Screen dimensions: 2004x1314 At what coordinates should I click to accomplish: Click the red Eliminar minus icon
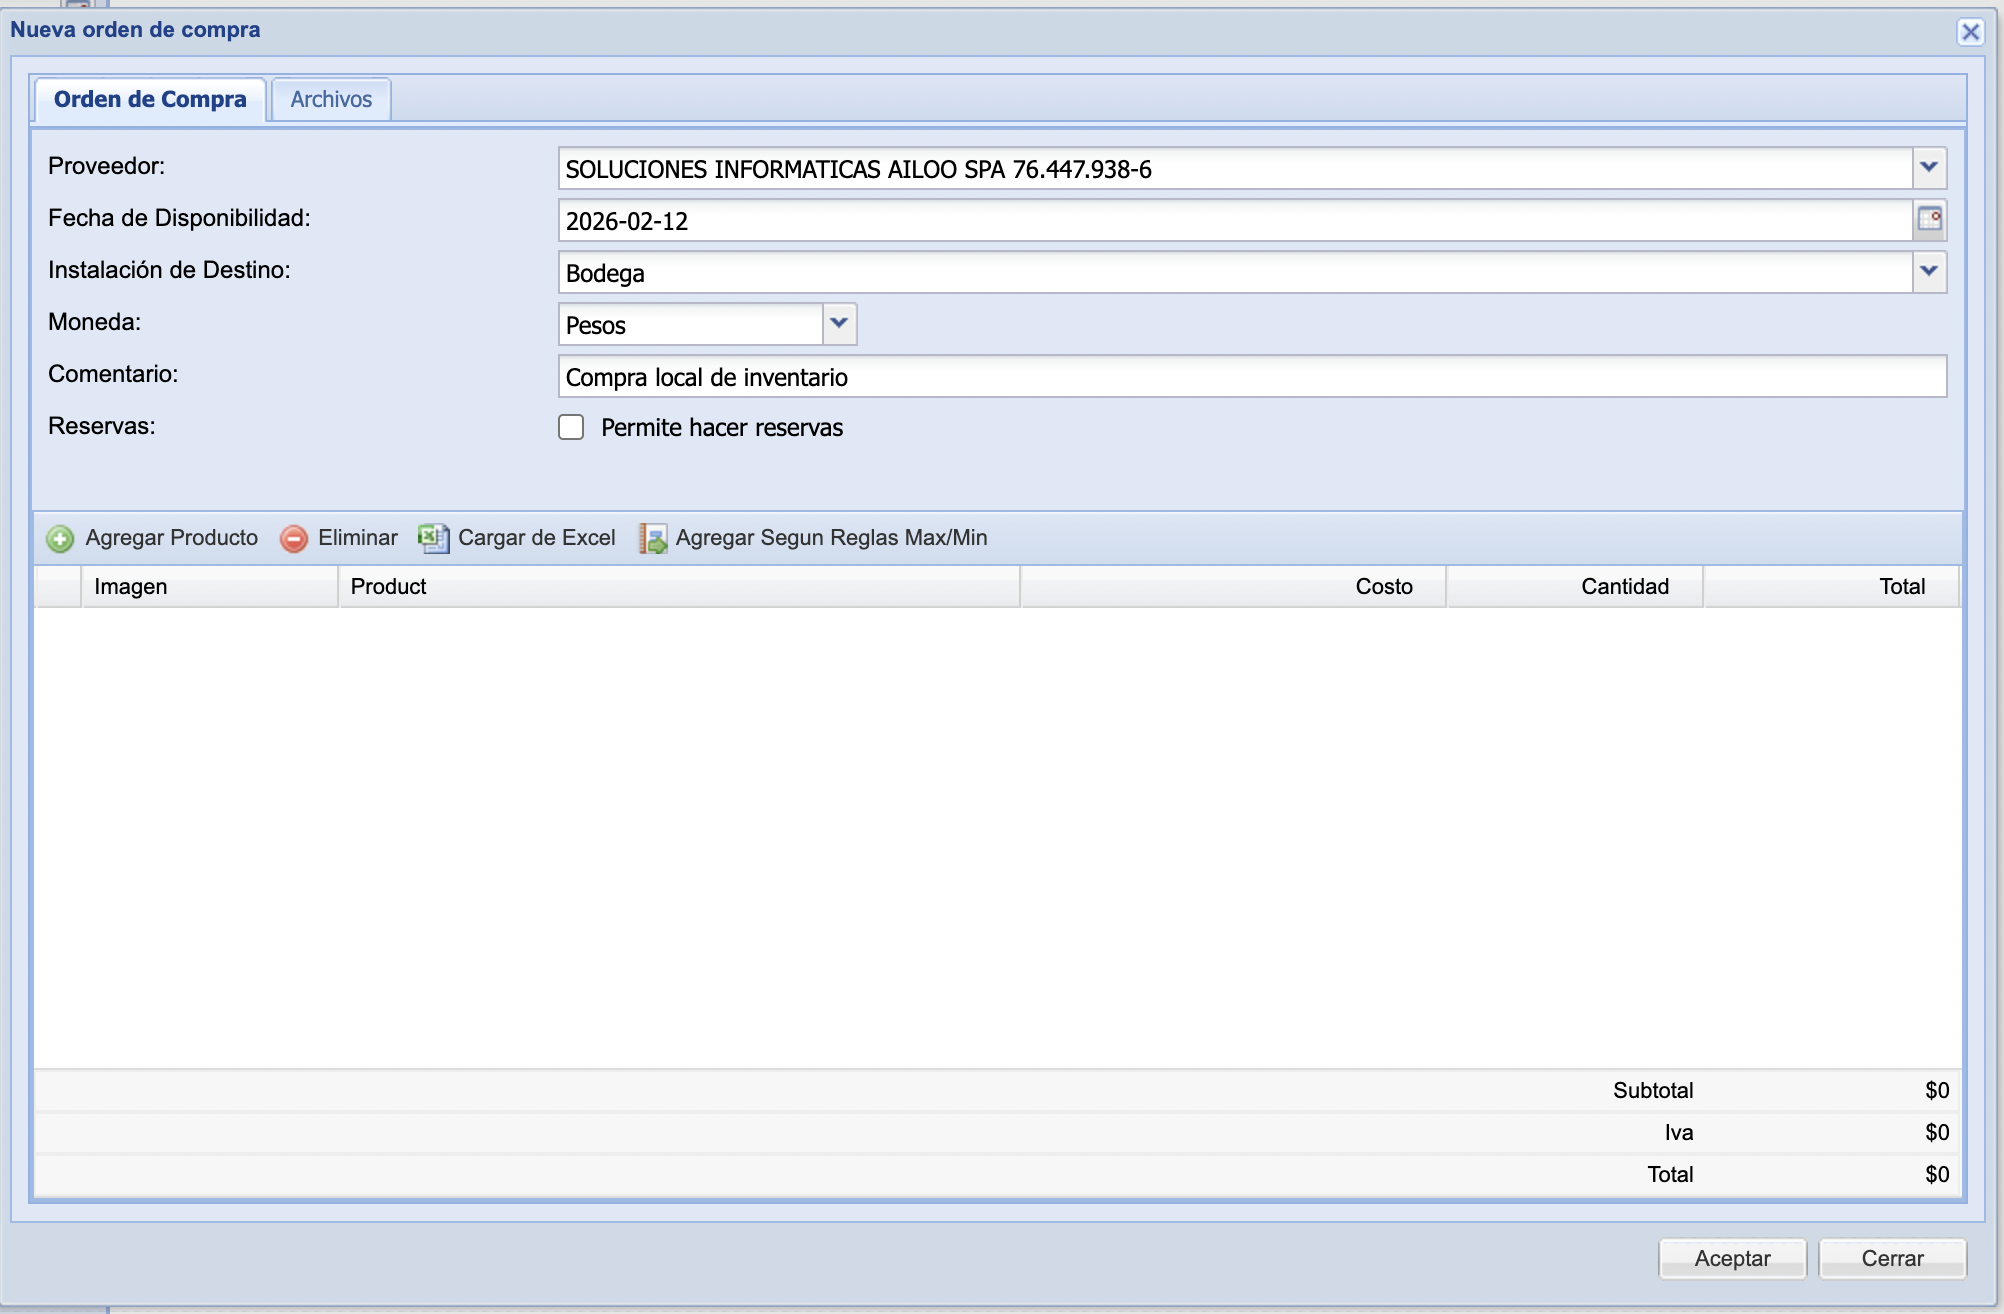tap(294, 539)
